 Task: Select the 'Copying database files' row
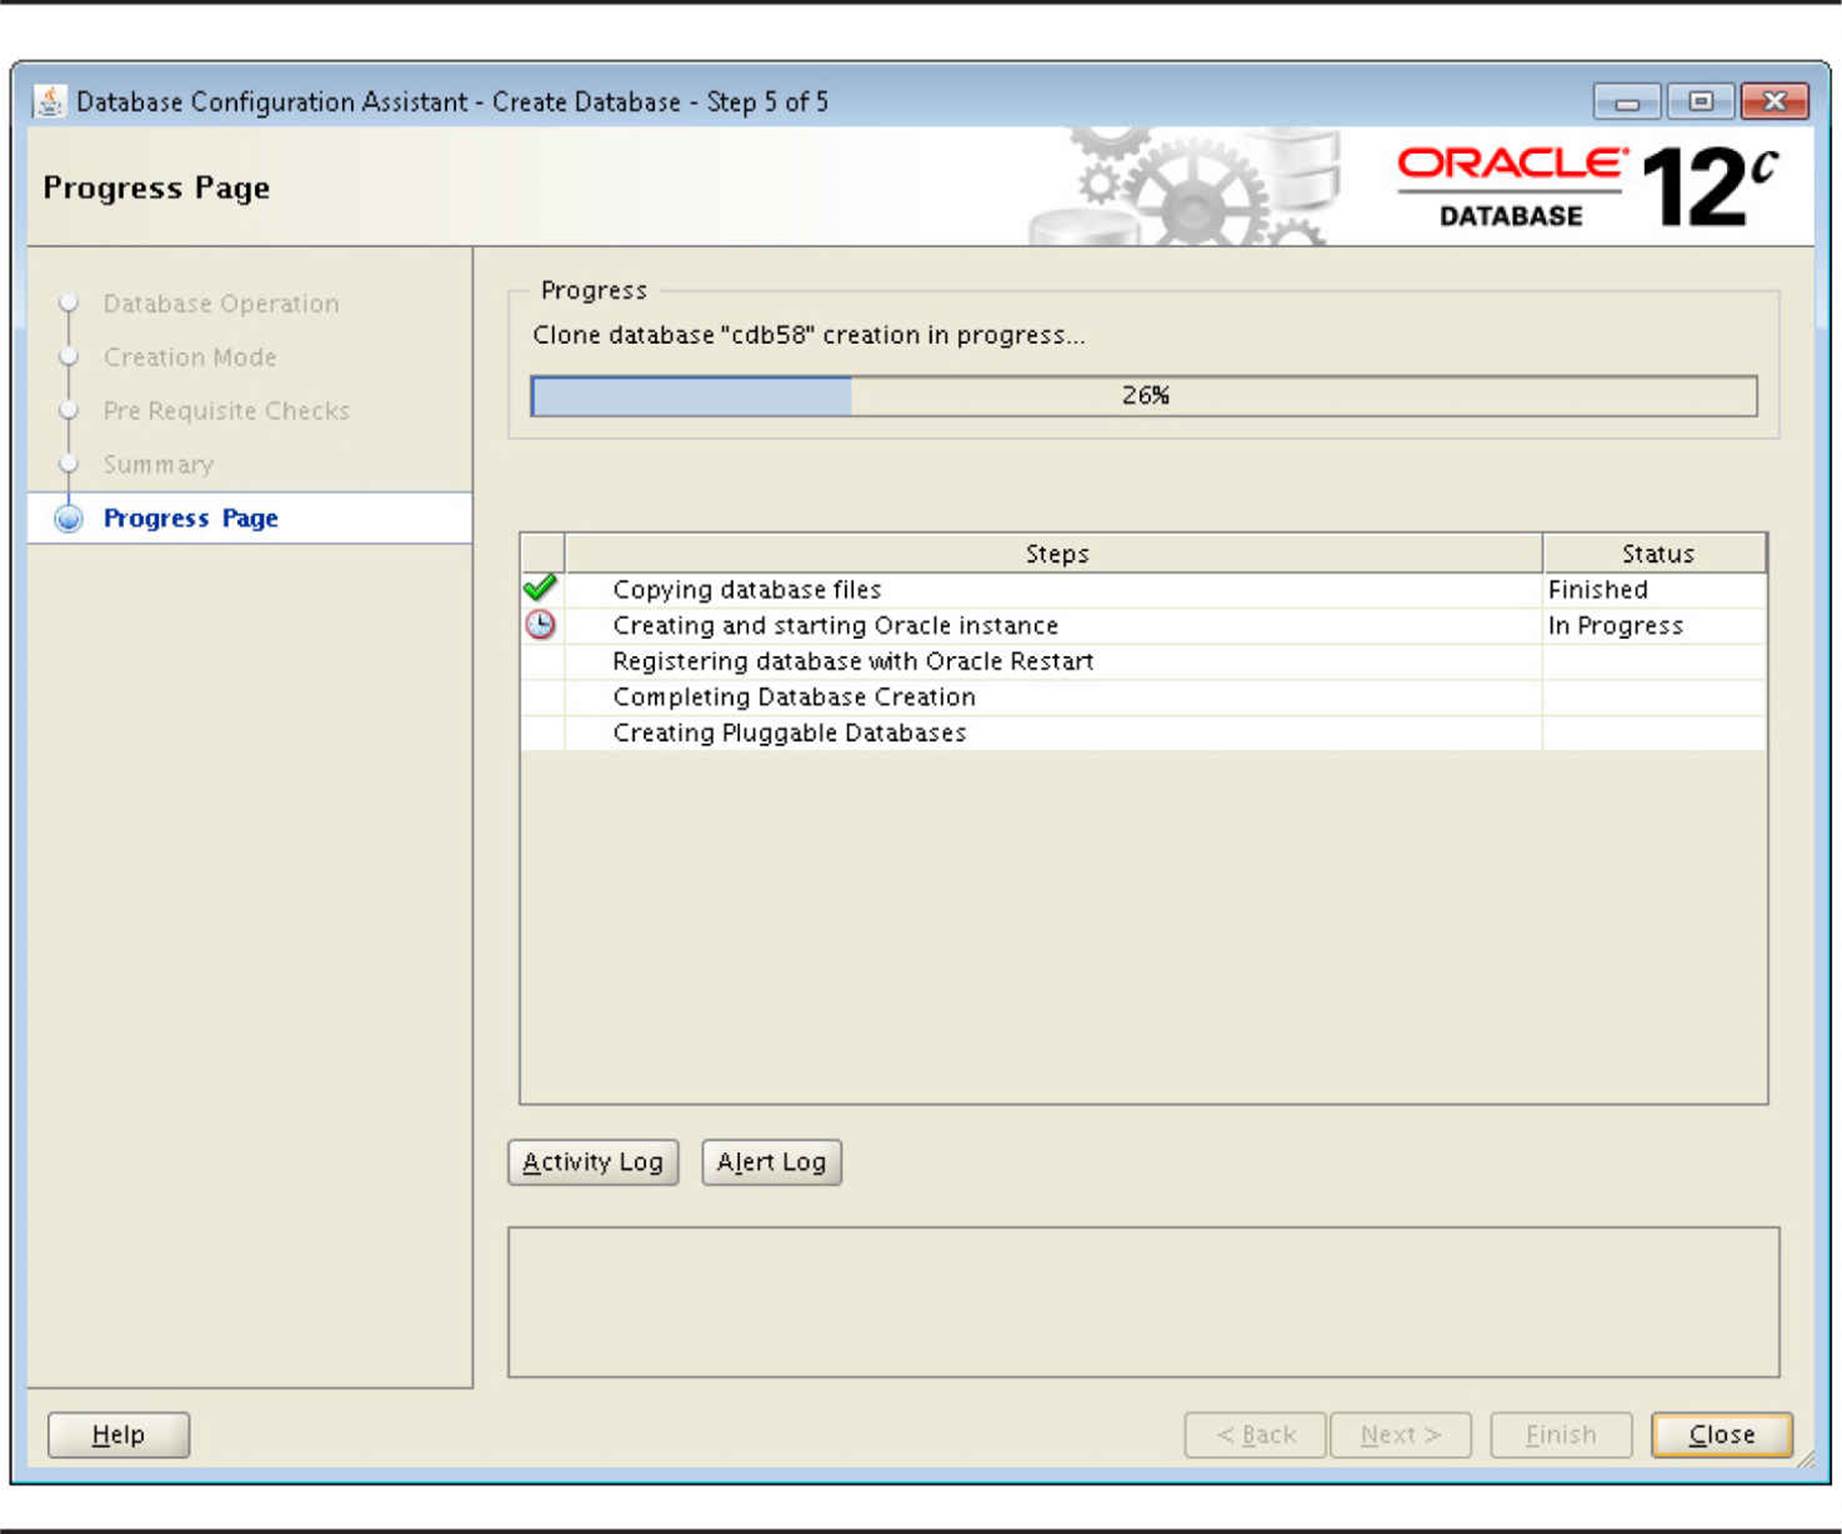1144,590
